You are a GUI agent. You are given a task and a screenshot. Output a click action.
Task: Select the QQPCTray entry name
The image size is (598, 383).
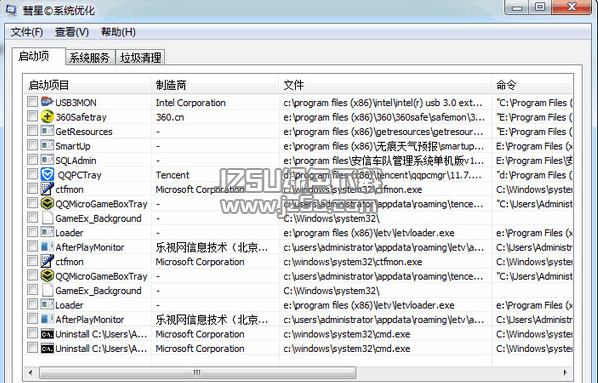[x=79, y=175]
